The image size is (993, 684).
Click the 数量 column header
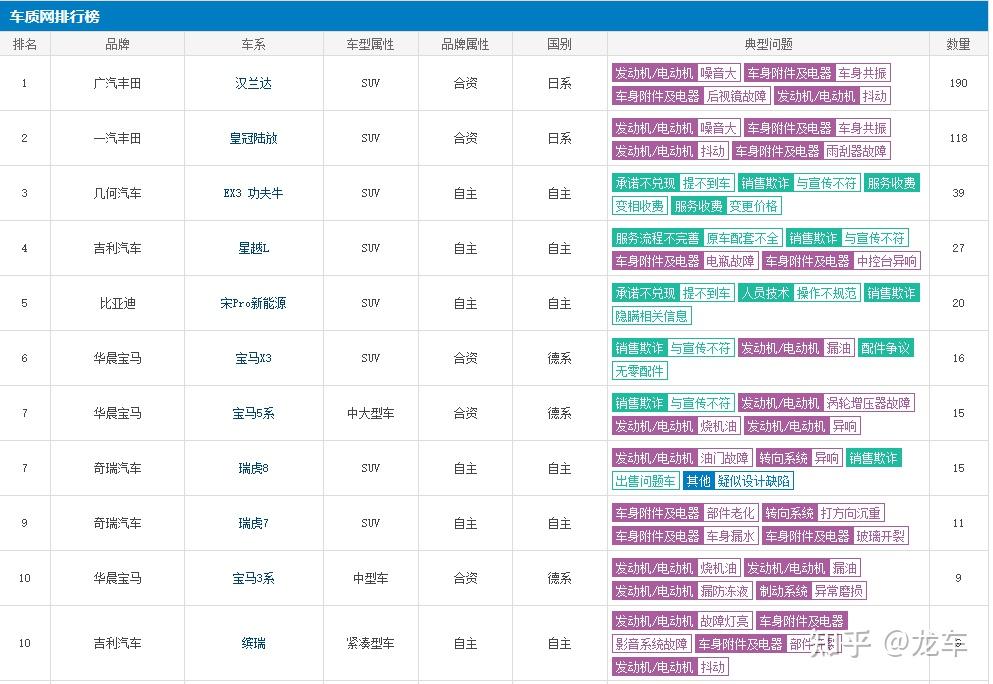pyautogui.click(x=958, y=44)
